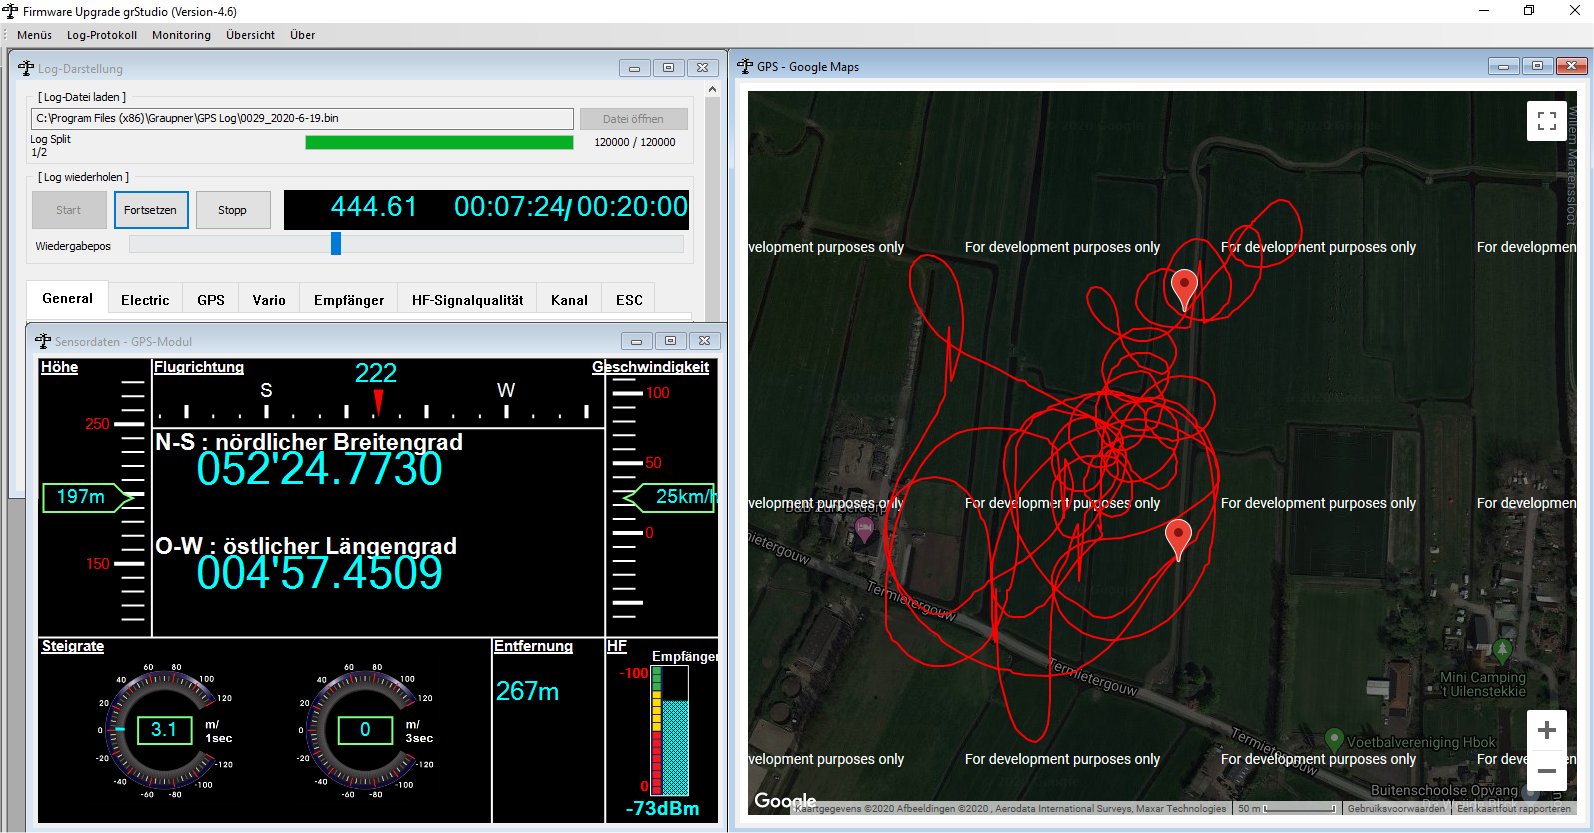The width and height of the screenshot is (1594, 833).
Task: Click the Datei öffnen button
Action: pos(633,119)
